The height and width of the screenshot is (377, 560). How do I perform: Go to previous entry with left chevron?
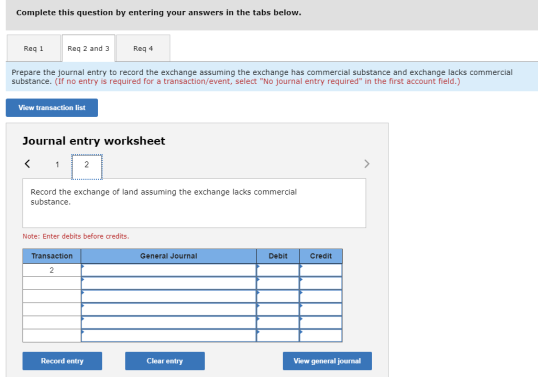[x=27, y=164]
